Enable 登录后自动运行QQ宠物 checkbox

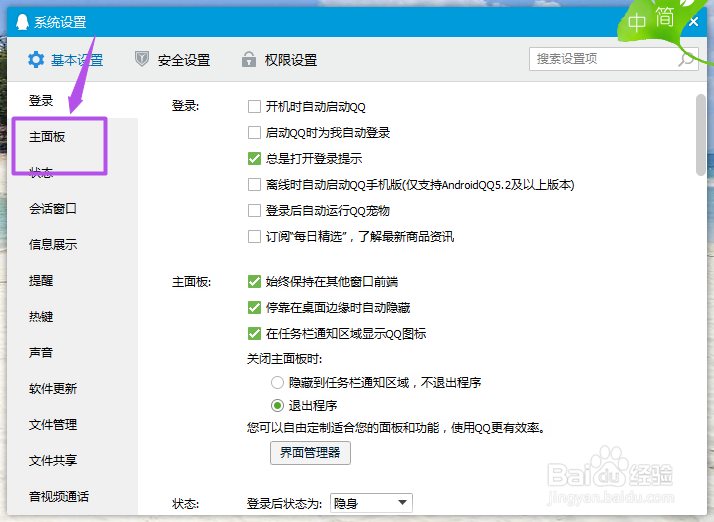tap(254, 210)
